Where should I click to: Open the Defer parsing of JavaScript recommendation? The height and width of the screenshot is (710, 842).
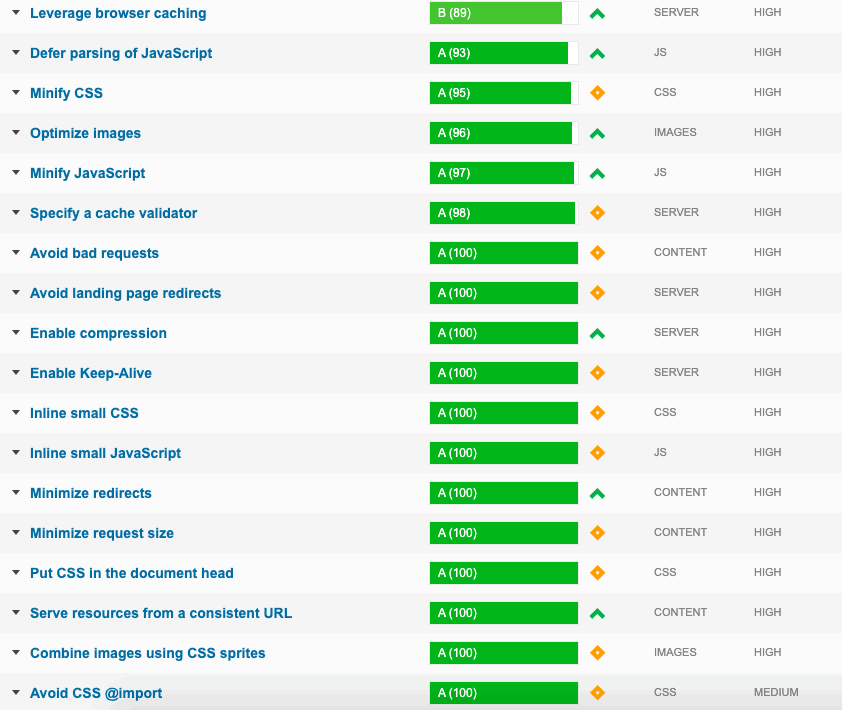pos(121,53)
